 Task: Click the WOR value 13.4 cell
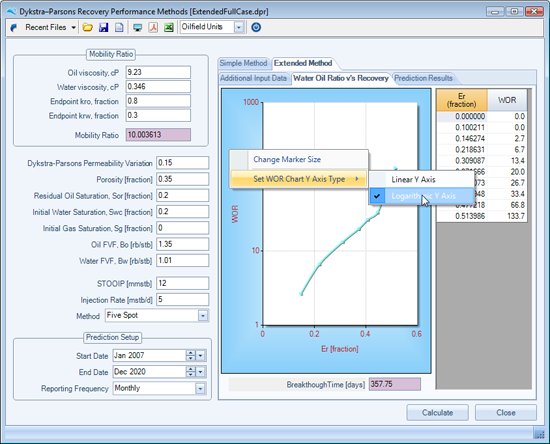point(507,161)
